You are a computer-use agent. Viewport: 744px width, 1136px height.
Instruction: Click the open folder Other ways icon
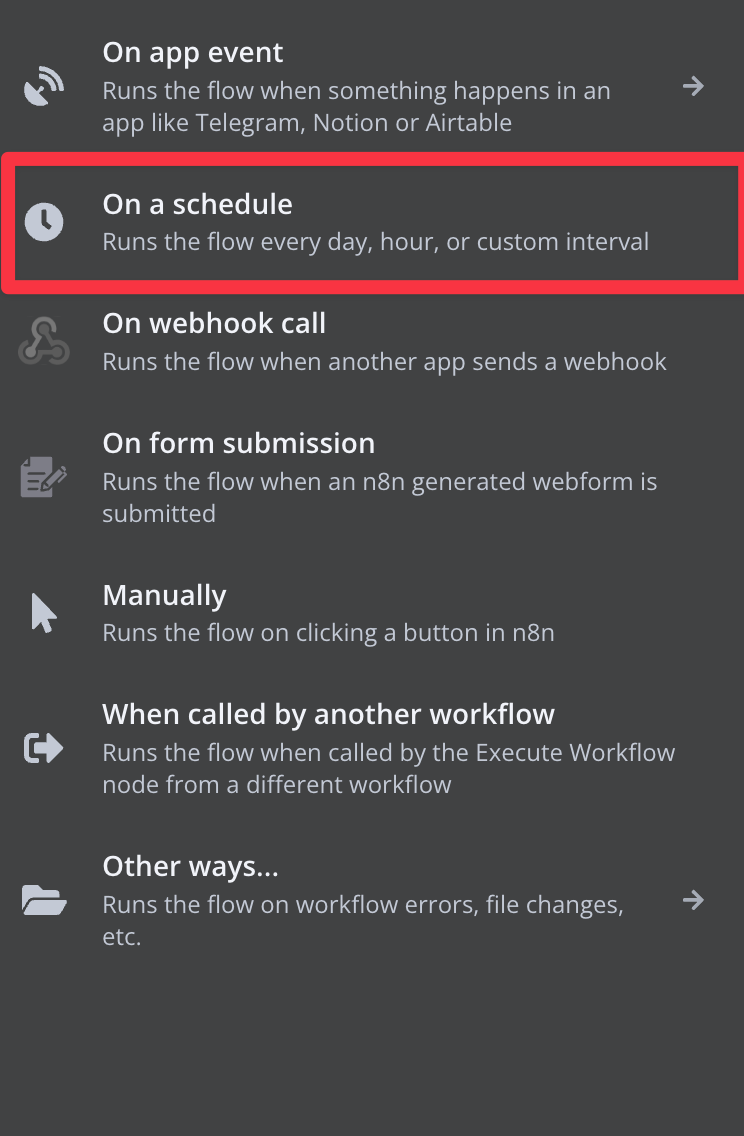(44, 901)
